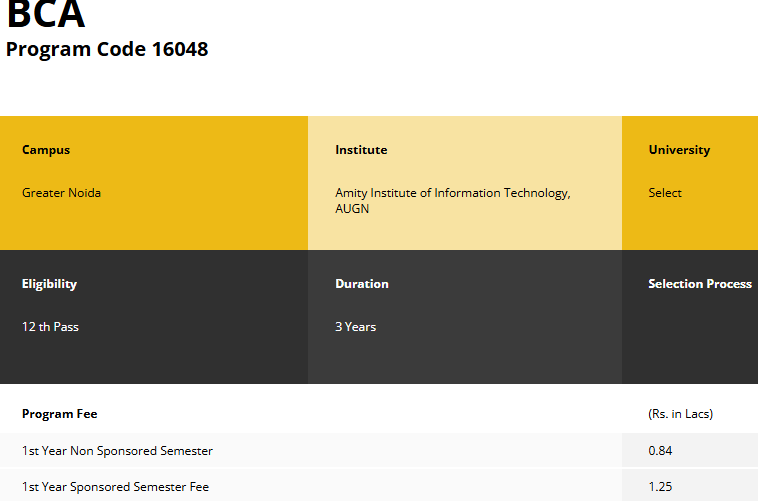The height and width of the screenshot is (501, 758).
Task: Select the 1st Year Non Sponsored Semester row
Action: pyautogui.click(x=117, y=451)
